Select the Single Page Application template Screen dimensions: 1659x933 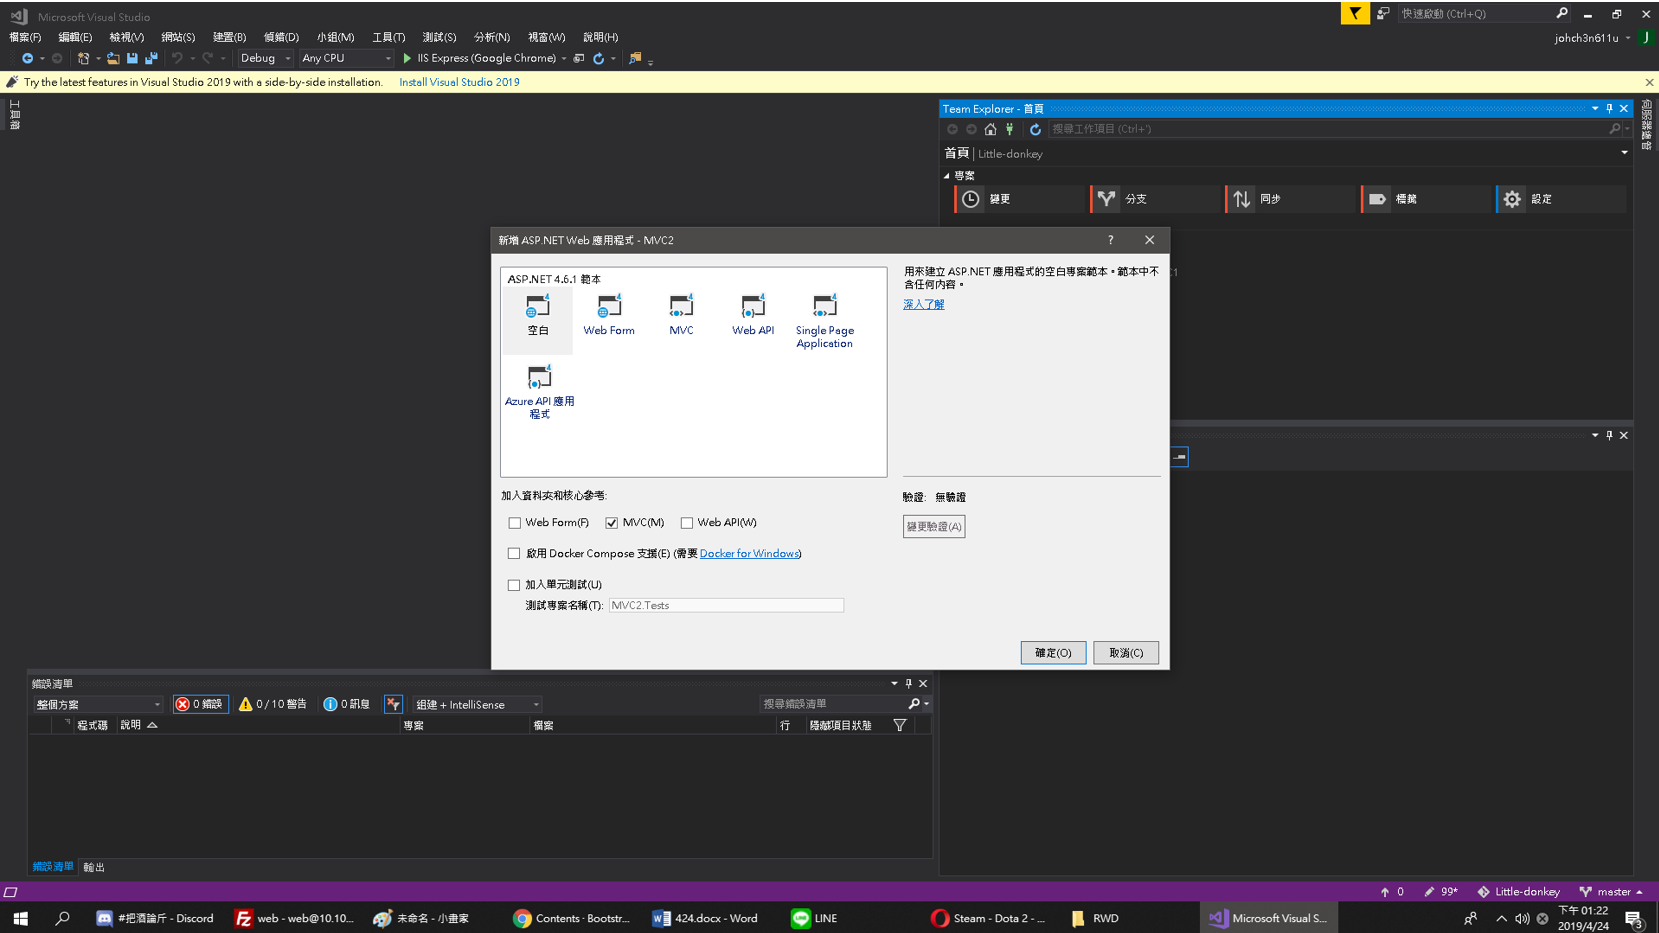coord(825,320)
